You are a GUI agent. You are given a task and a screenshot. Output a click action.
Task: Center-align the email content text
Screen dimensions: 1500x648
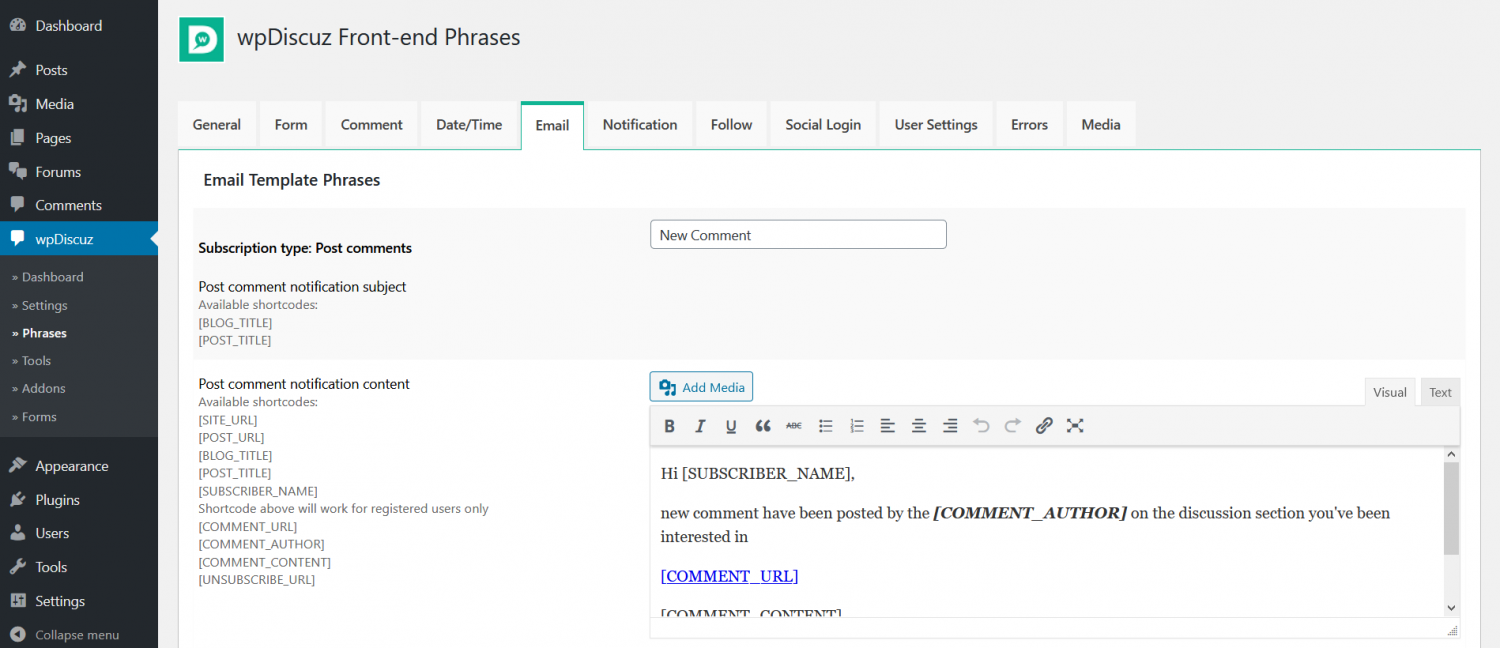(918, 425)
